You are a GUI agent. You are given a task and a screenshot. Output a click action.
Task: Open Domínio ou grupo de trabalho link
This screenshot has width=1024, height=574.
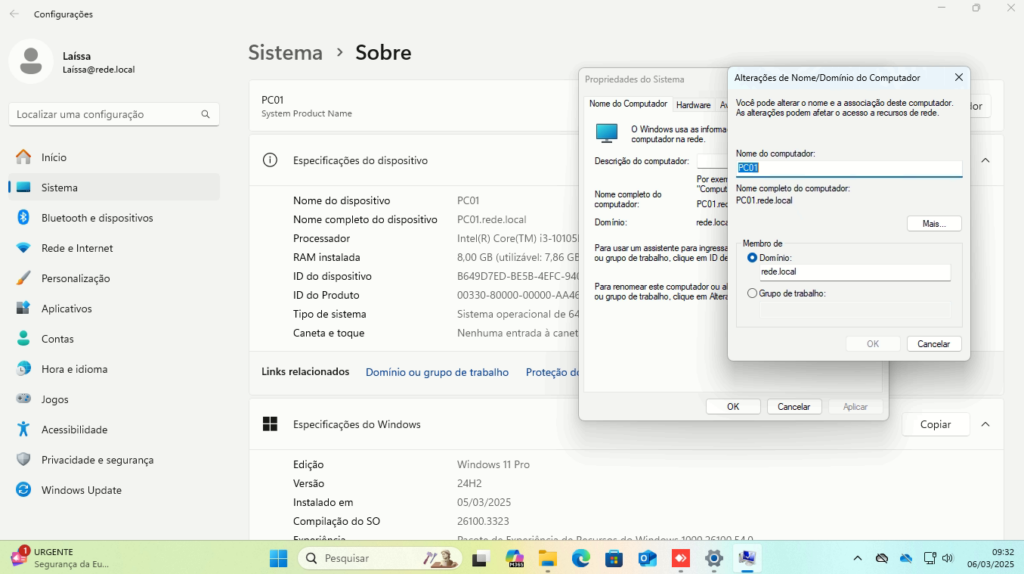coord(437,372)
